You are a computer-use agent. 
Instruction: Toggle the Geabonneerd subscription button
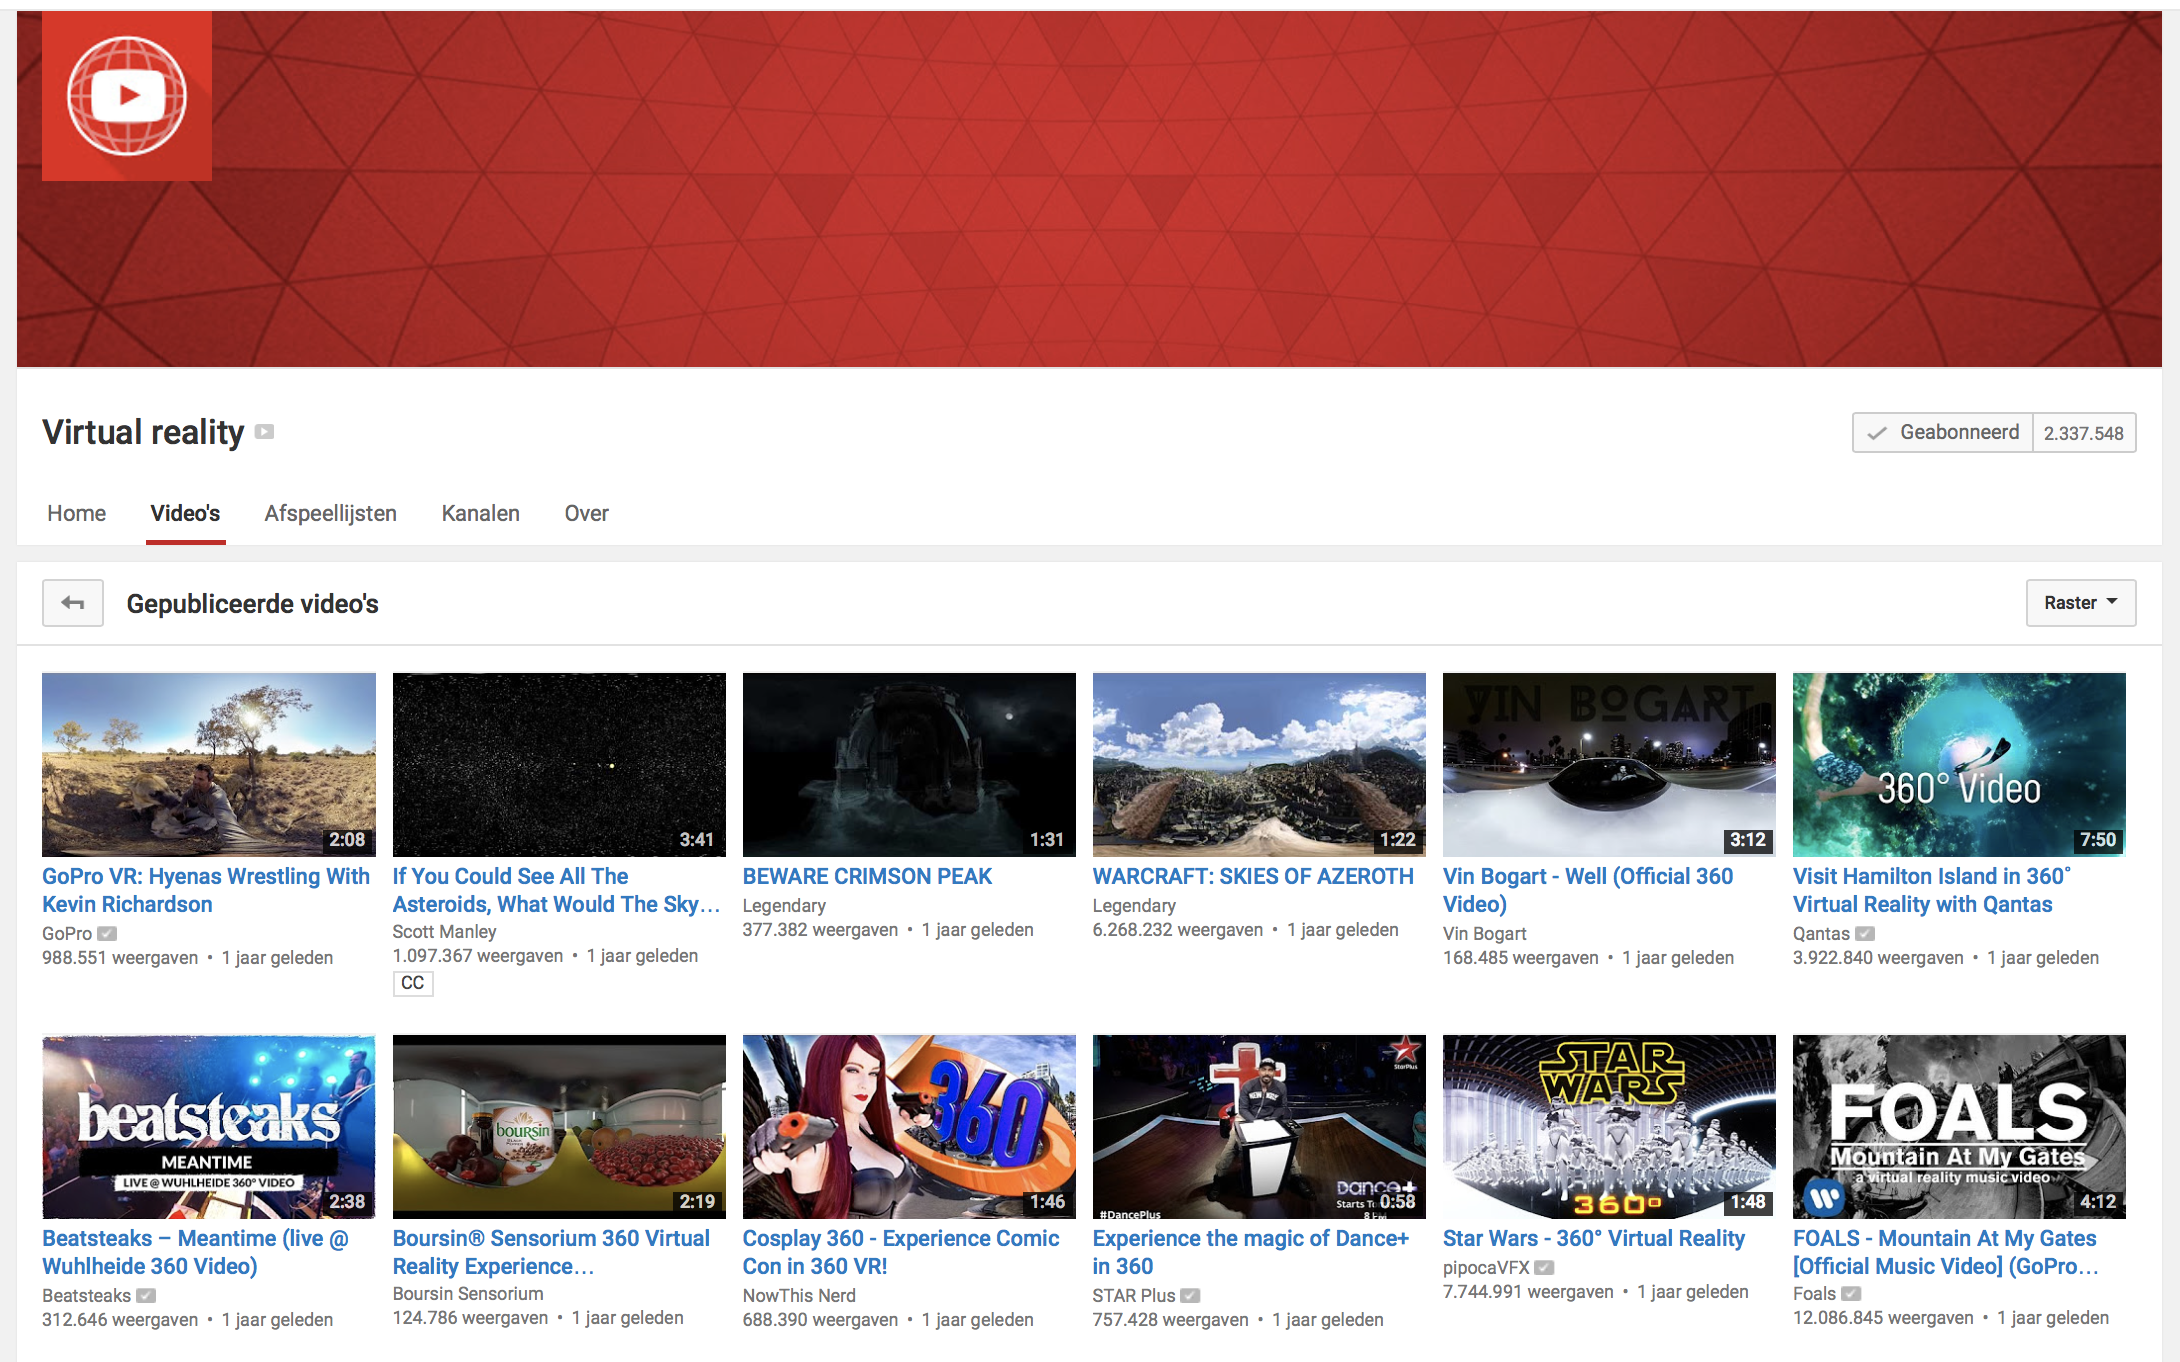(x=1943, y=432)
